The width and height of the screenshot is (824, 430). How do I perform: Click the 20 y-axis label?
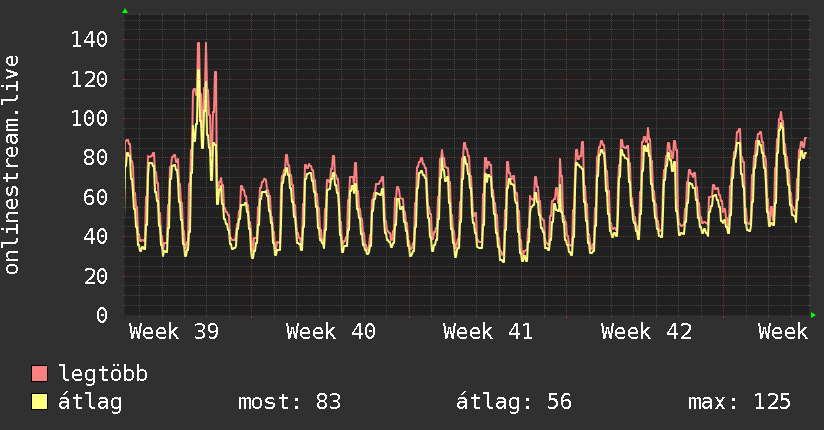click(x=96, y=277)
